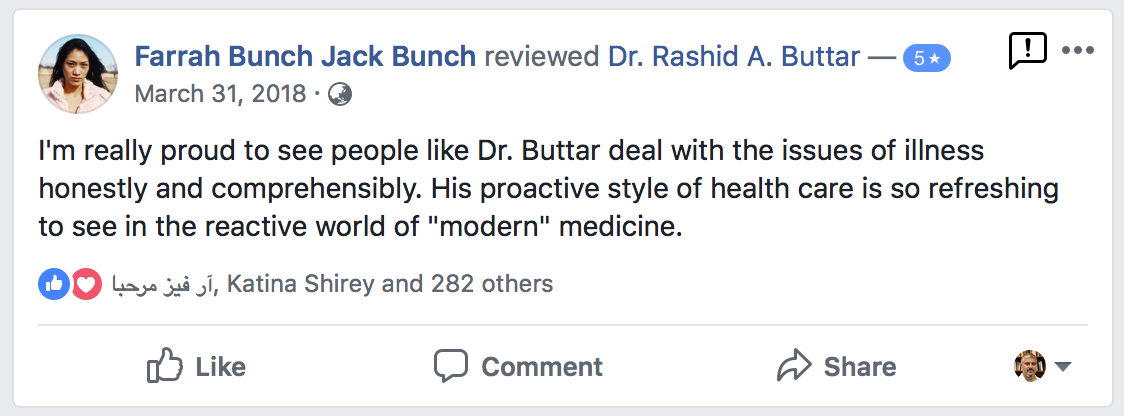Expand the comment-as profile selector arrow
The height and width of the screenshot is (416, 1124).
(x=1063, y=367)
